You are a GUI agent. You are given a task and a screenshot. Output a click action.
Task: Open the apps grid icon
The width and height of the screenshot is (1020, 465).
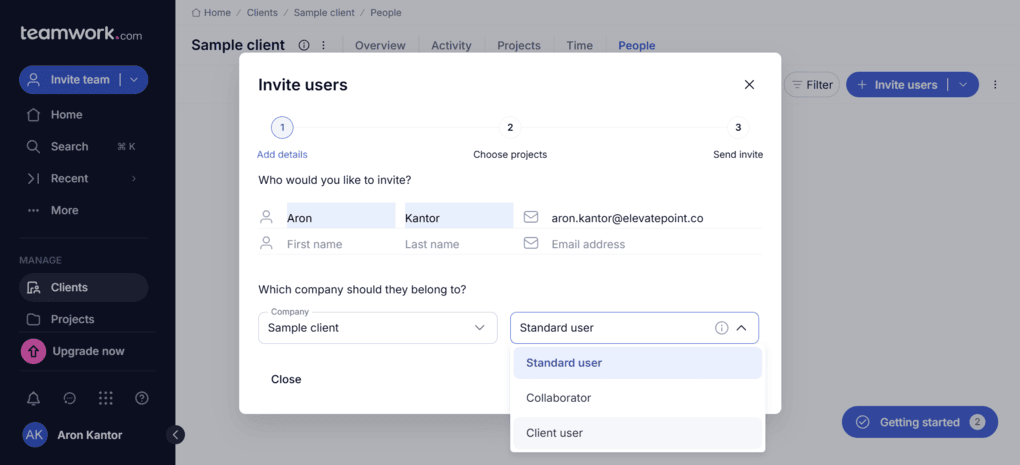[105, 399]
